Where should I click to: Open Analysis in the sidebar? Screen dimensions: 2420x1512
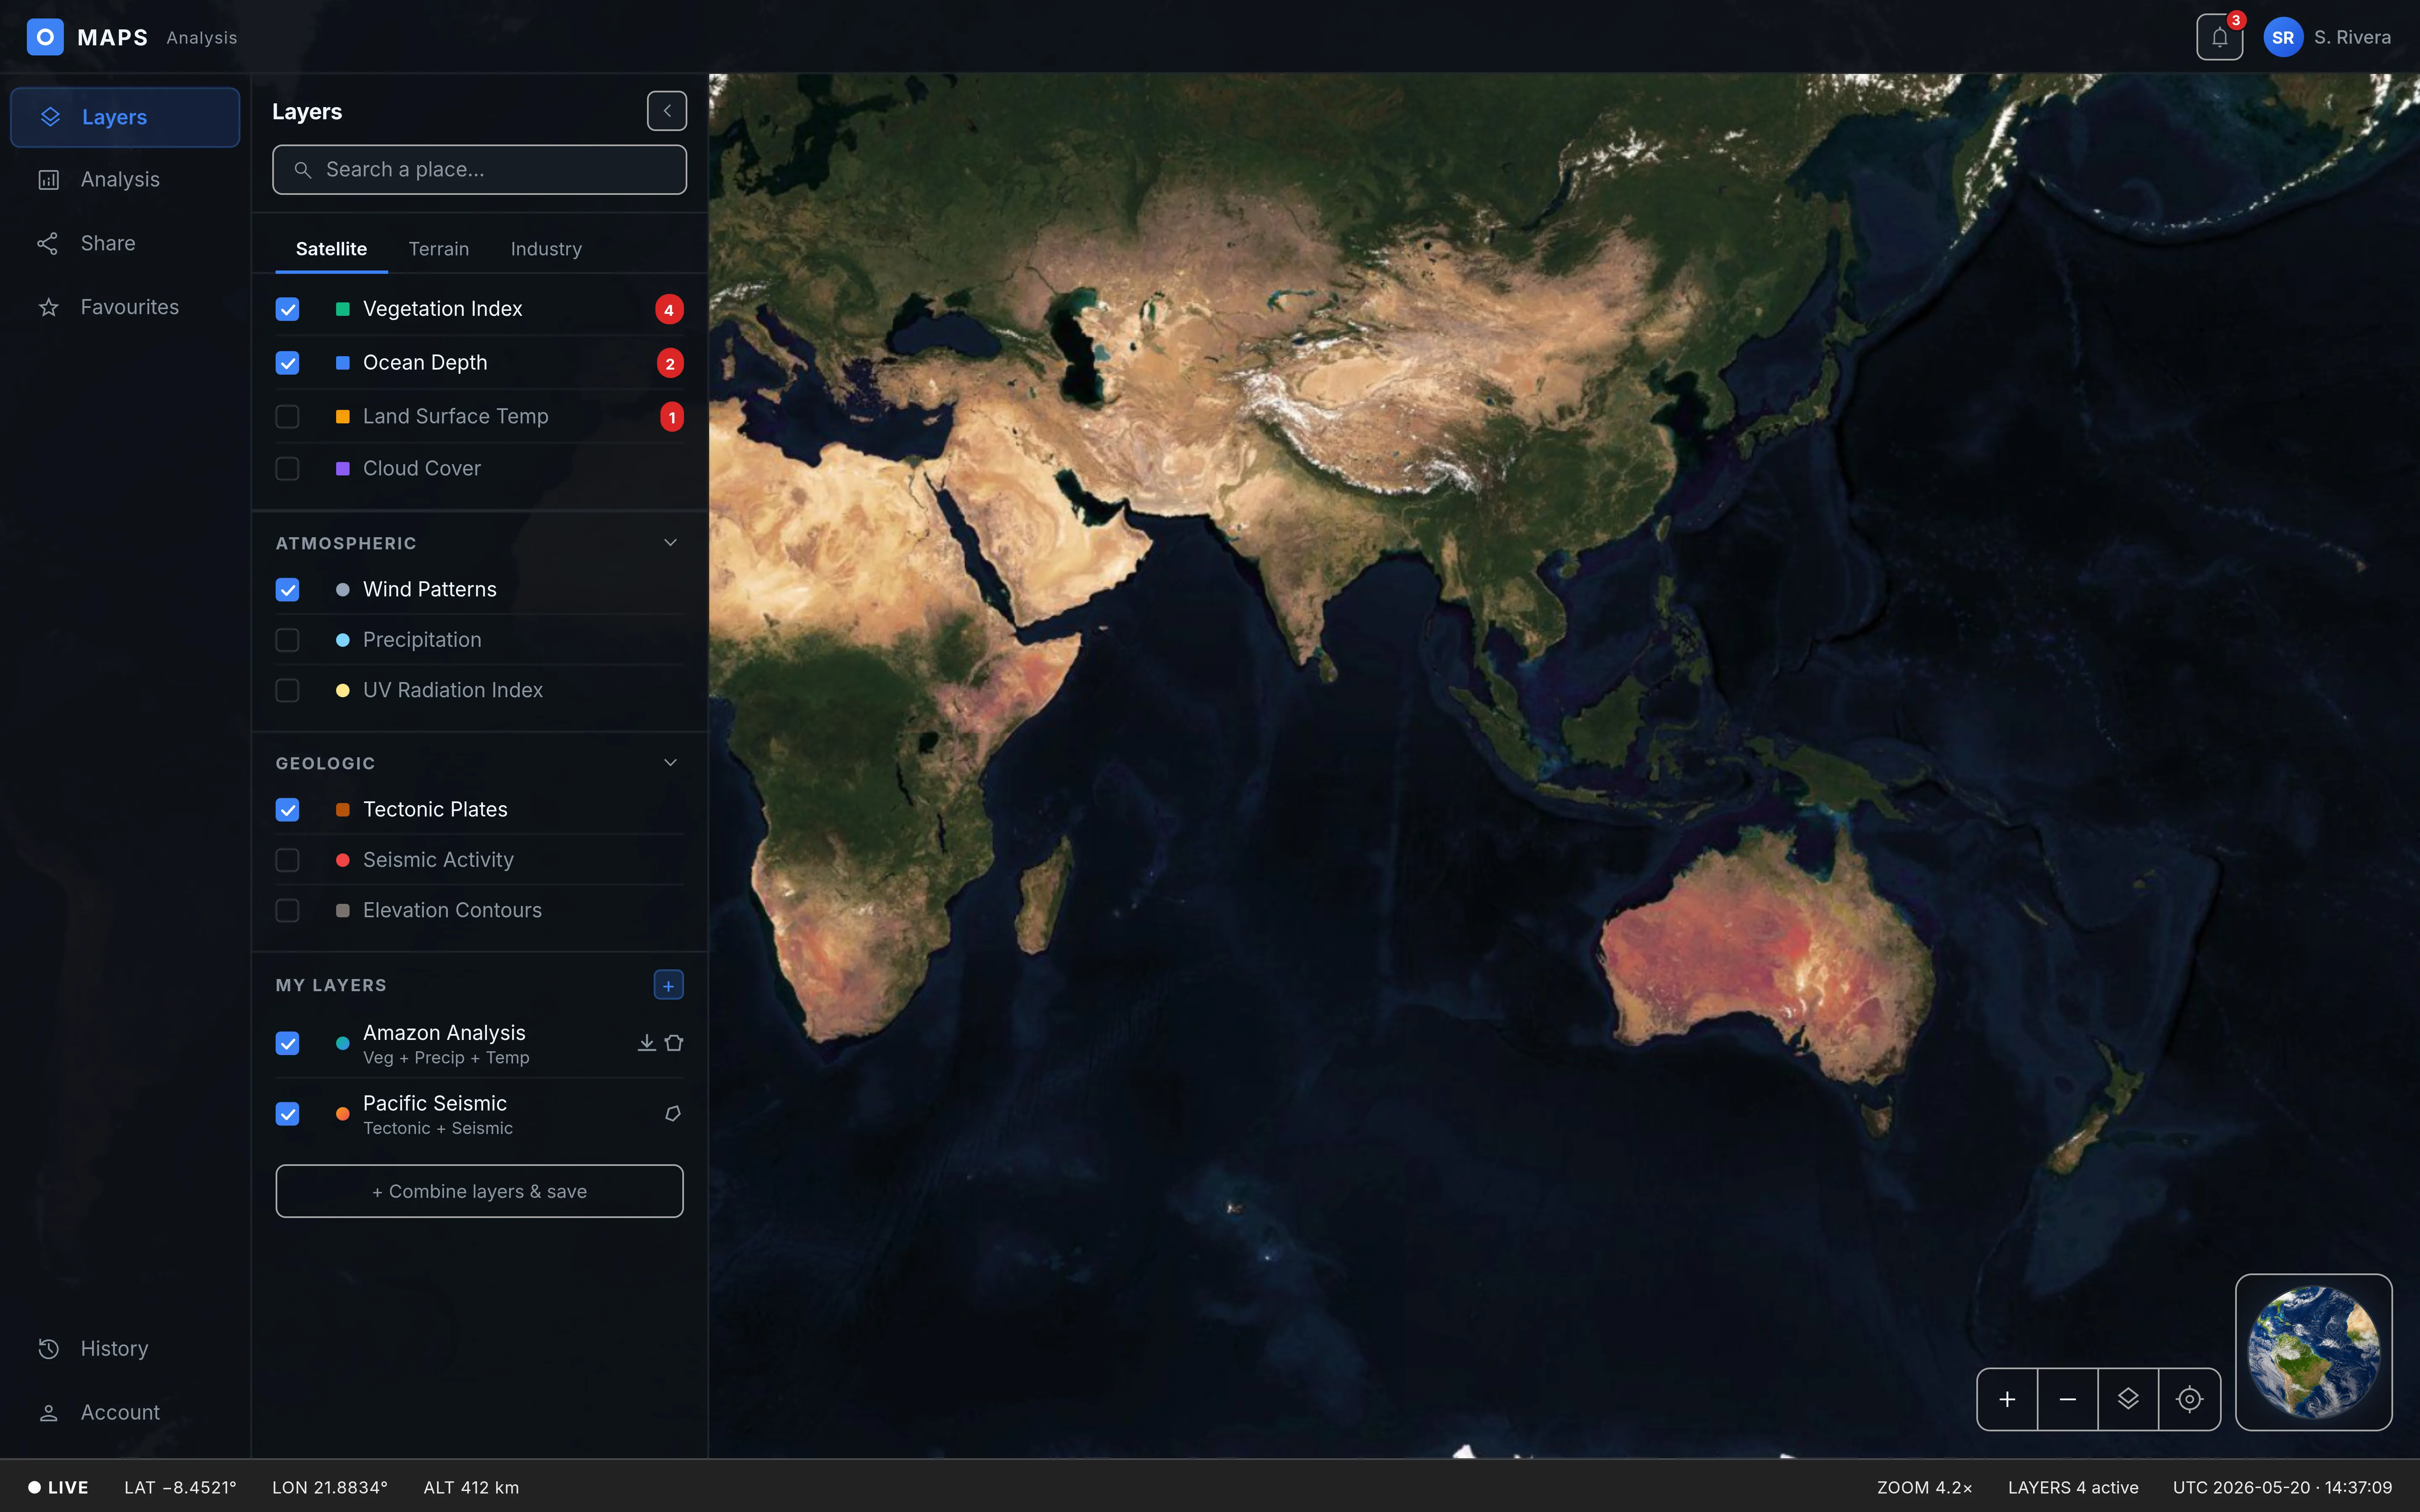click(x=125, y=180)
